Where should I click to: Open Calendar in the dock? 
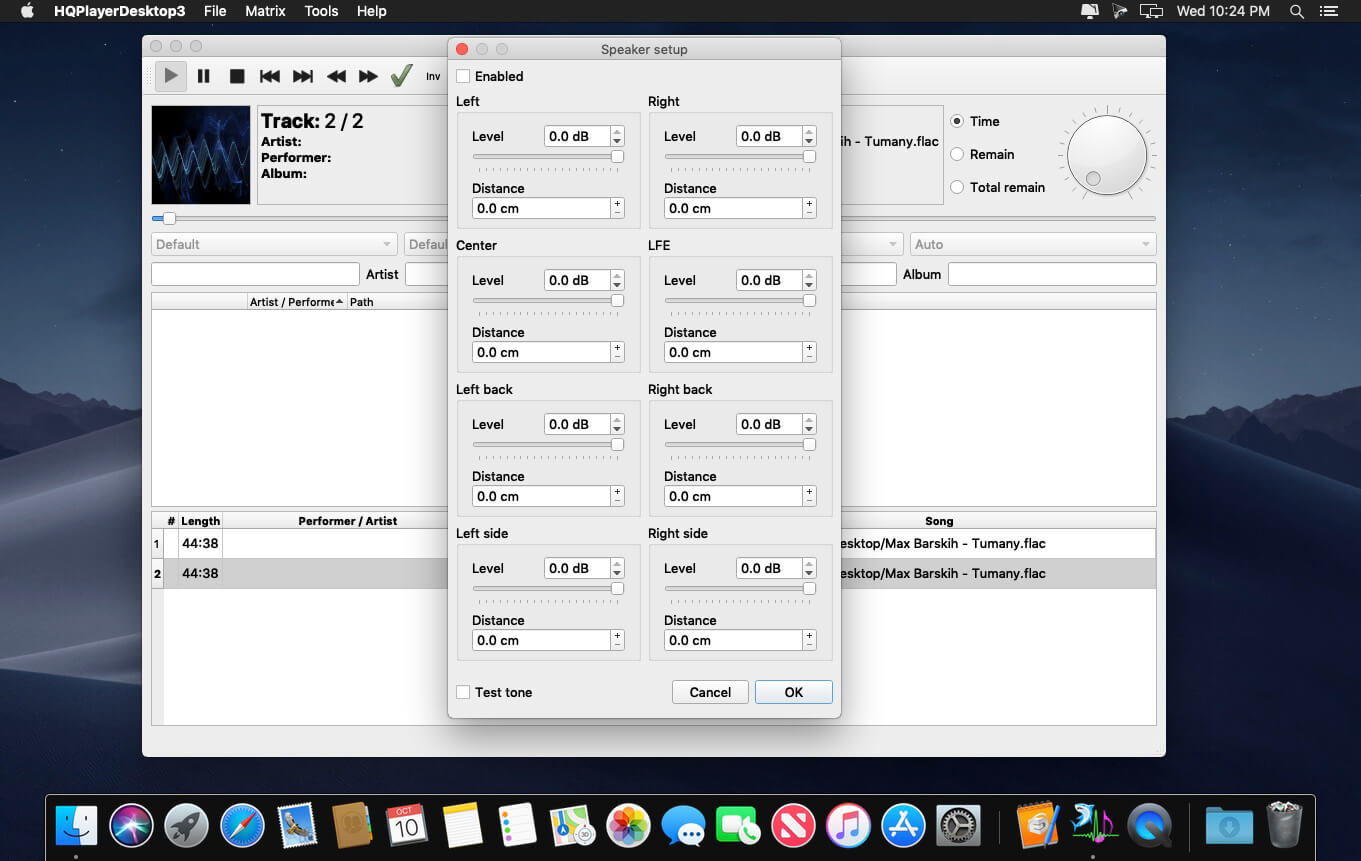pyautogui.click(x=407, y=826)
